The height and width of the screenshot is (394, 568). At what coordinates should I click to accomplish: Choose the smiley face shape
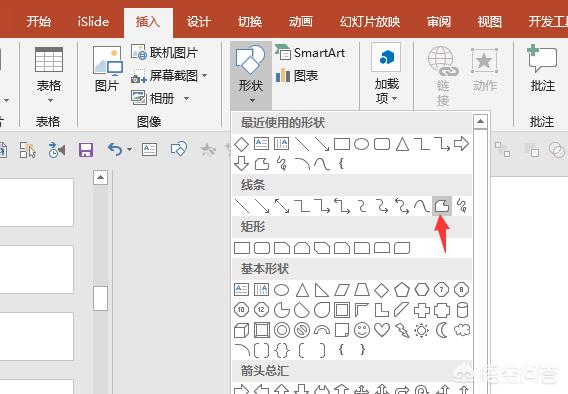[362, 330]
